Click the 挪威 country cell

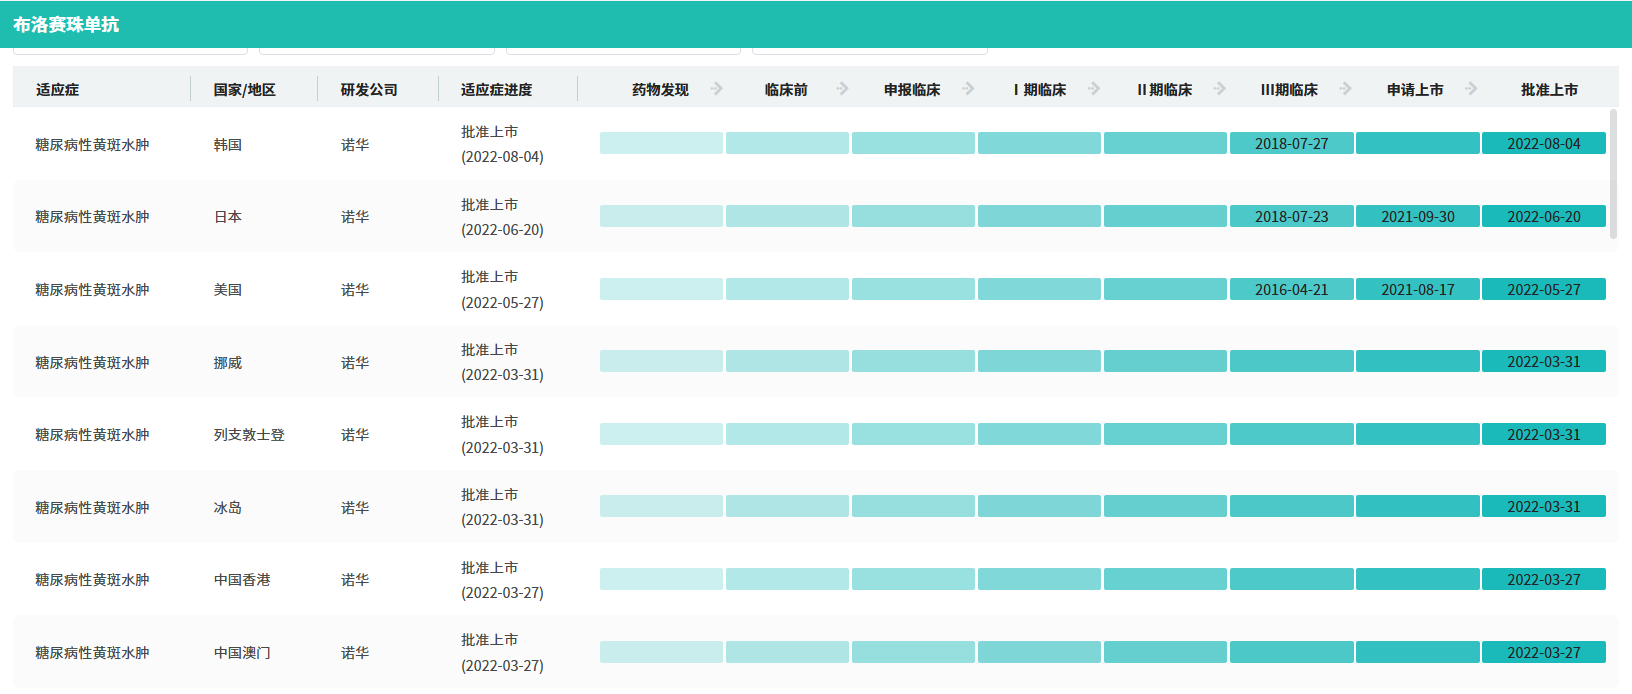click(x=228, y=363)
